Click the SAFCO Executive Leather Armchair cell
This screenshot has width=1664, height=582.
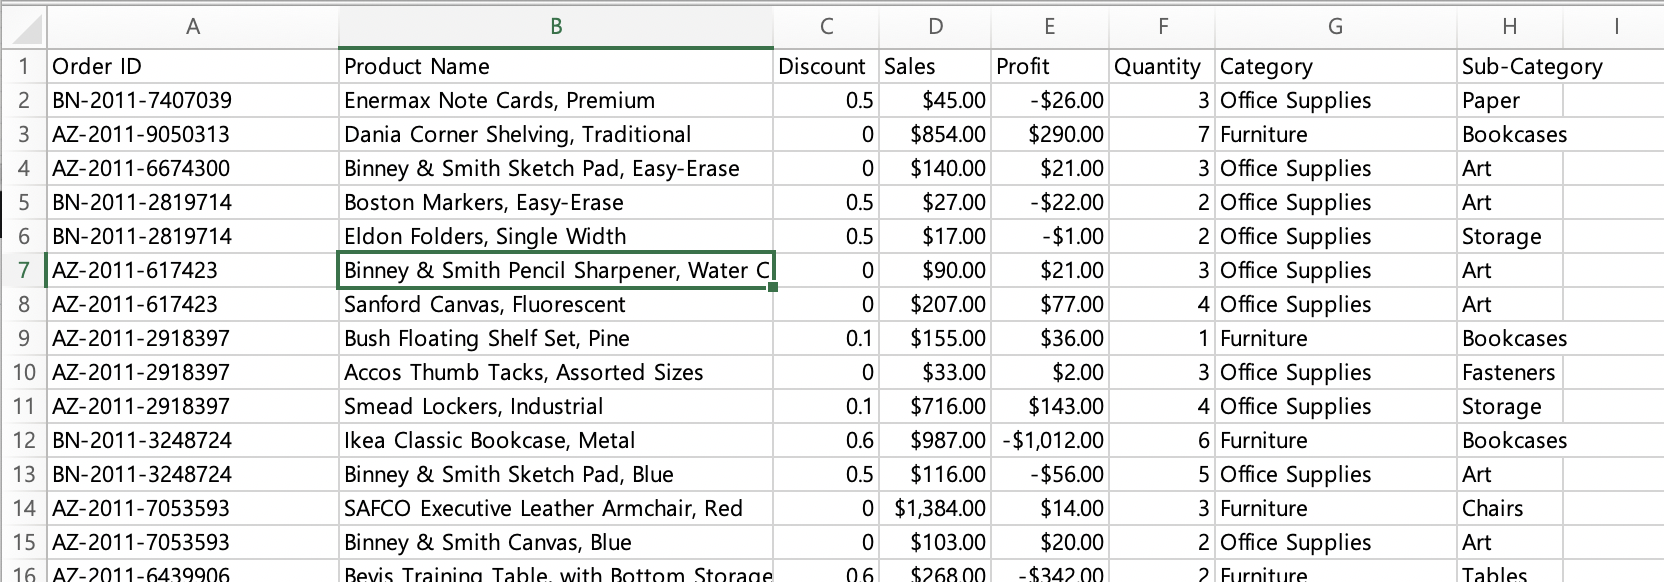click(556, 509)
